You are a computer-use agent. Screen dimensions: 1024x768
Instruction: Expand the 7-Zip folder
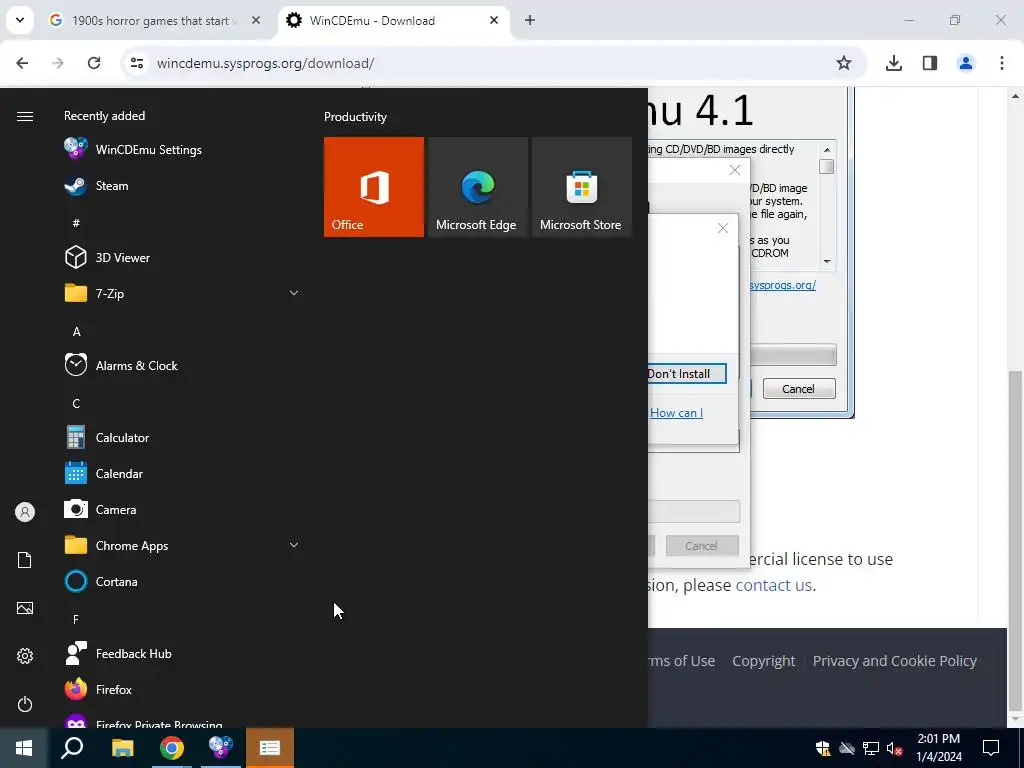294,293
